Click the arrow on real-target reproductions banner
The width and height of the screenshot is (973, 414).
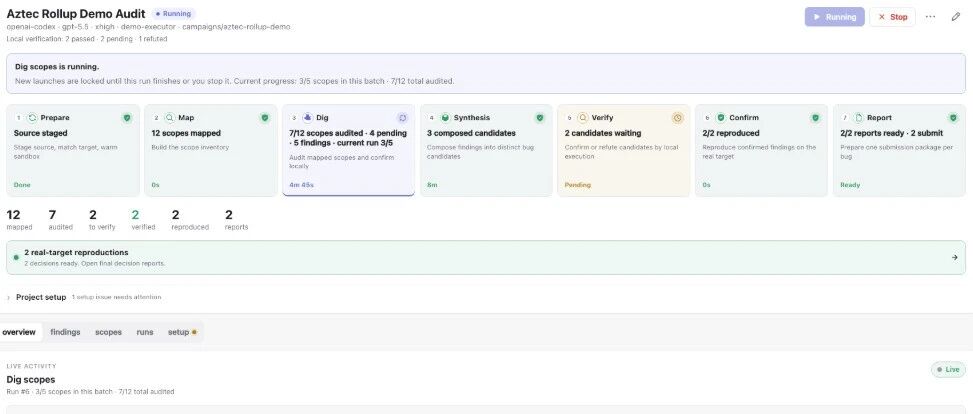click(x=954, y=257)
